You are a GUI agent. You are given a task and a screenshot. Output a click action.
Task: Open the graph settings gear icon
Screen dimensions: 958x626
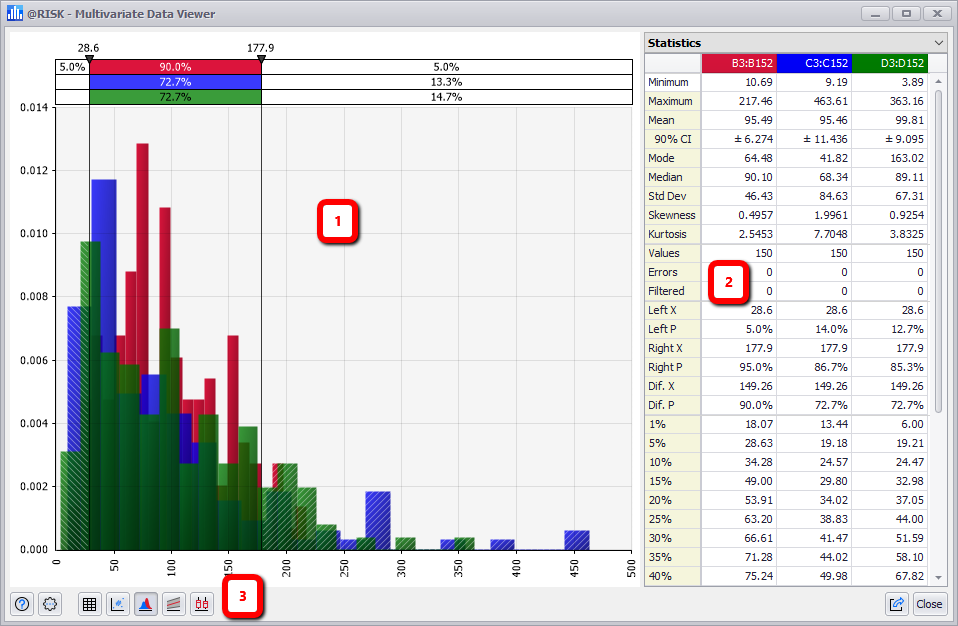pos(50,604)
